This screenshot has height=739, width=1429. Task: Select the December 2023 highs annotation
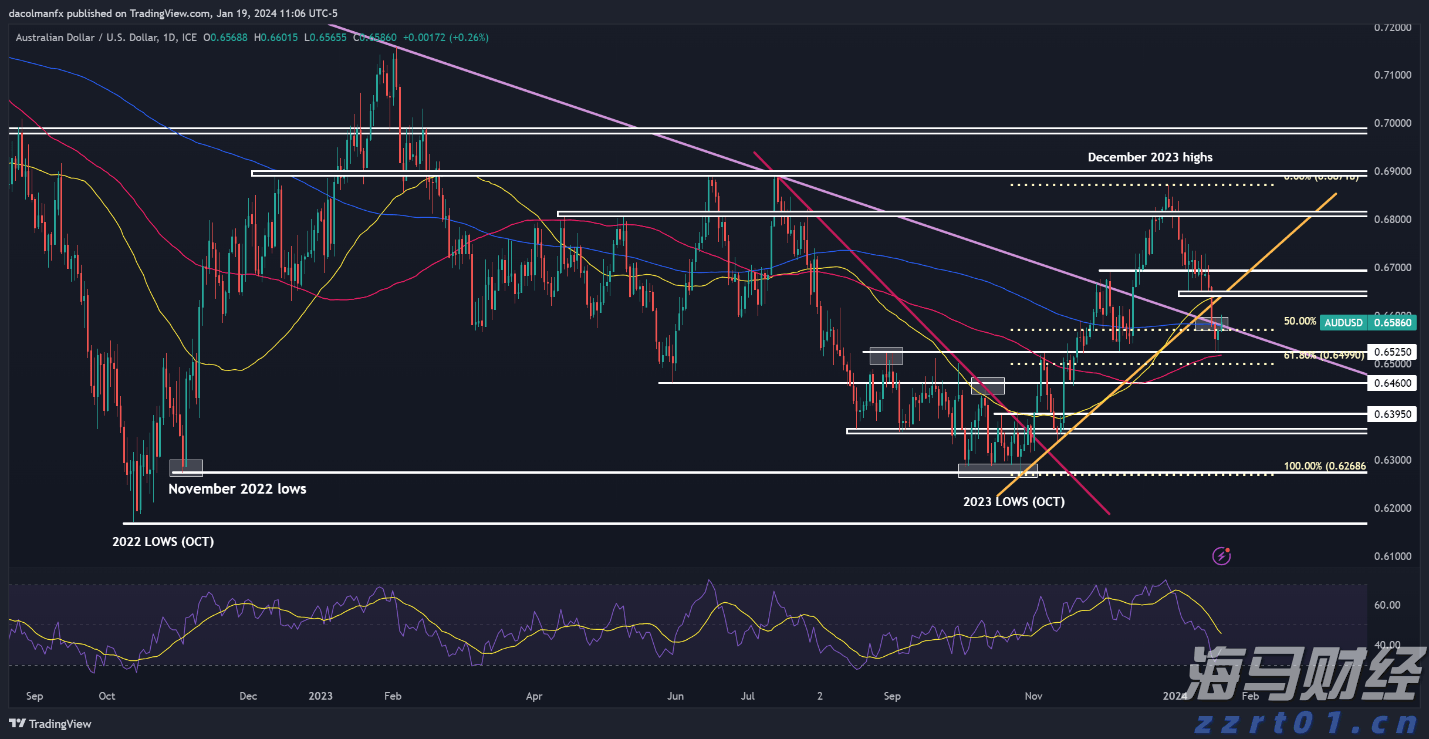click(1150, 157)
